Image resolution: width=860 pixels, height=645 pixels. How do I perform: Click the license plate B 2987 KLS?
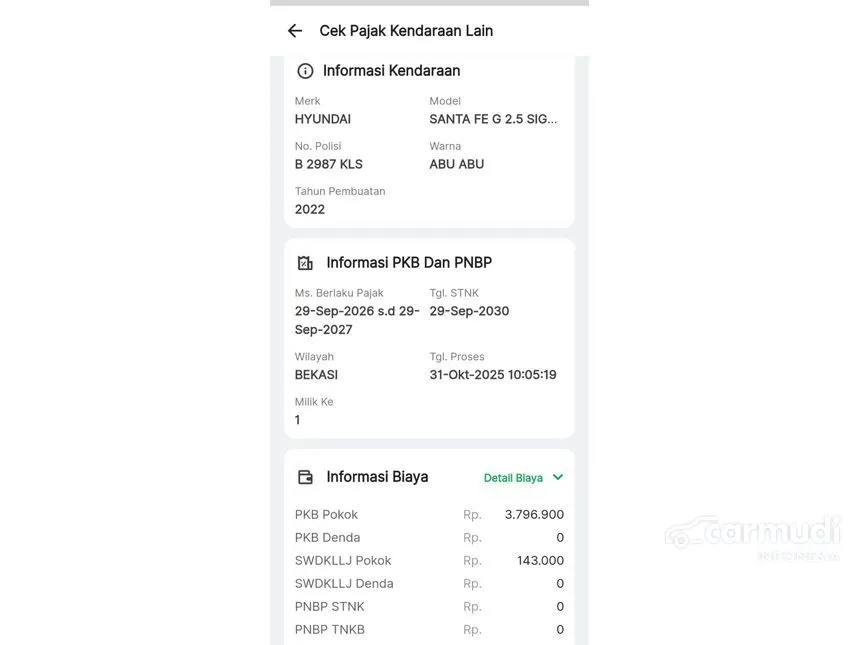coord(328,164)
